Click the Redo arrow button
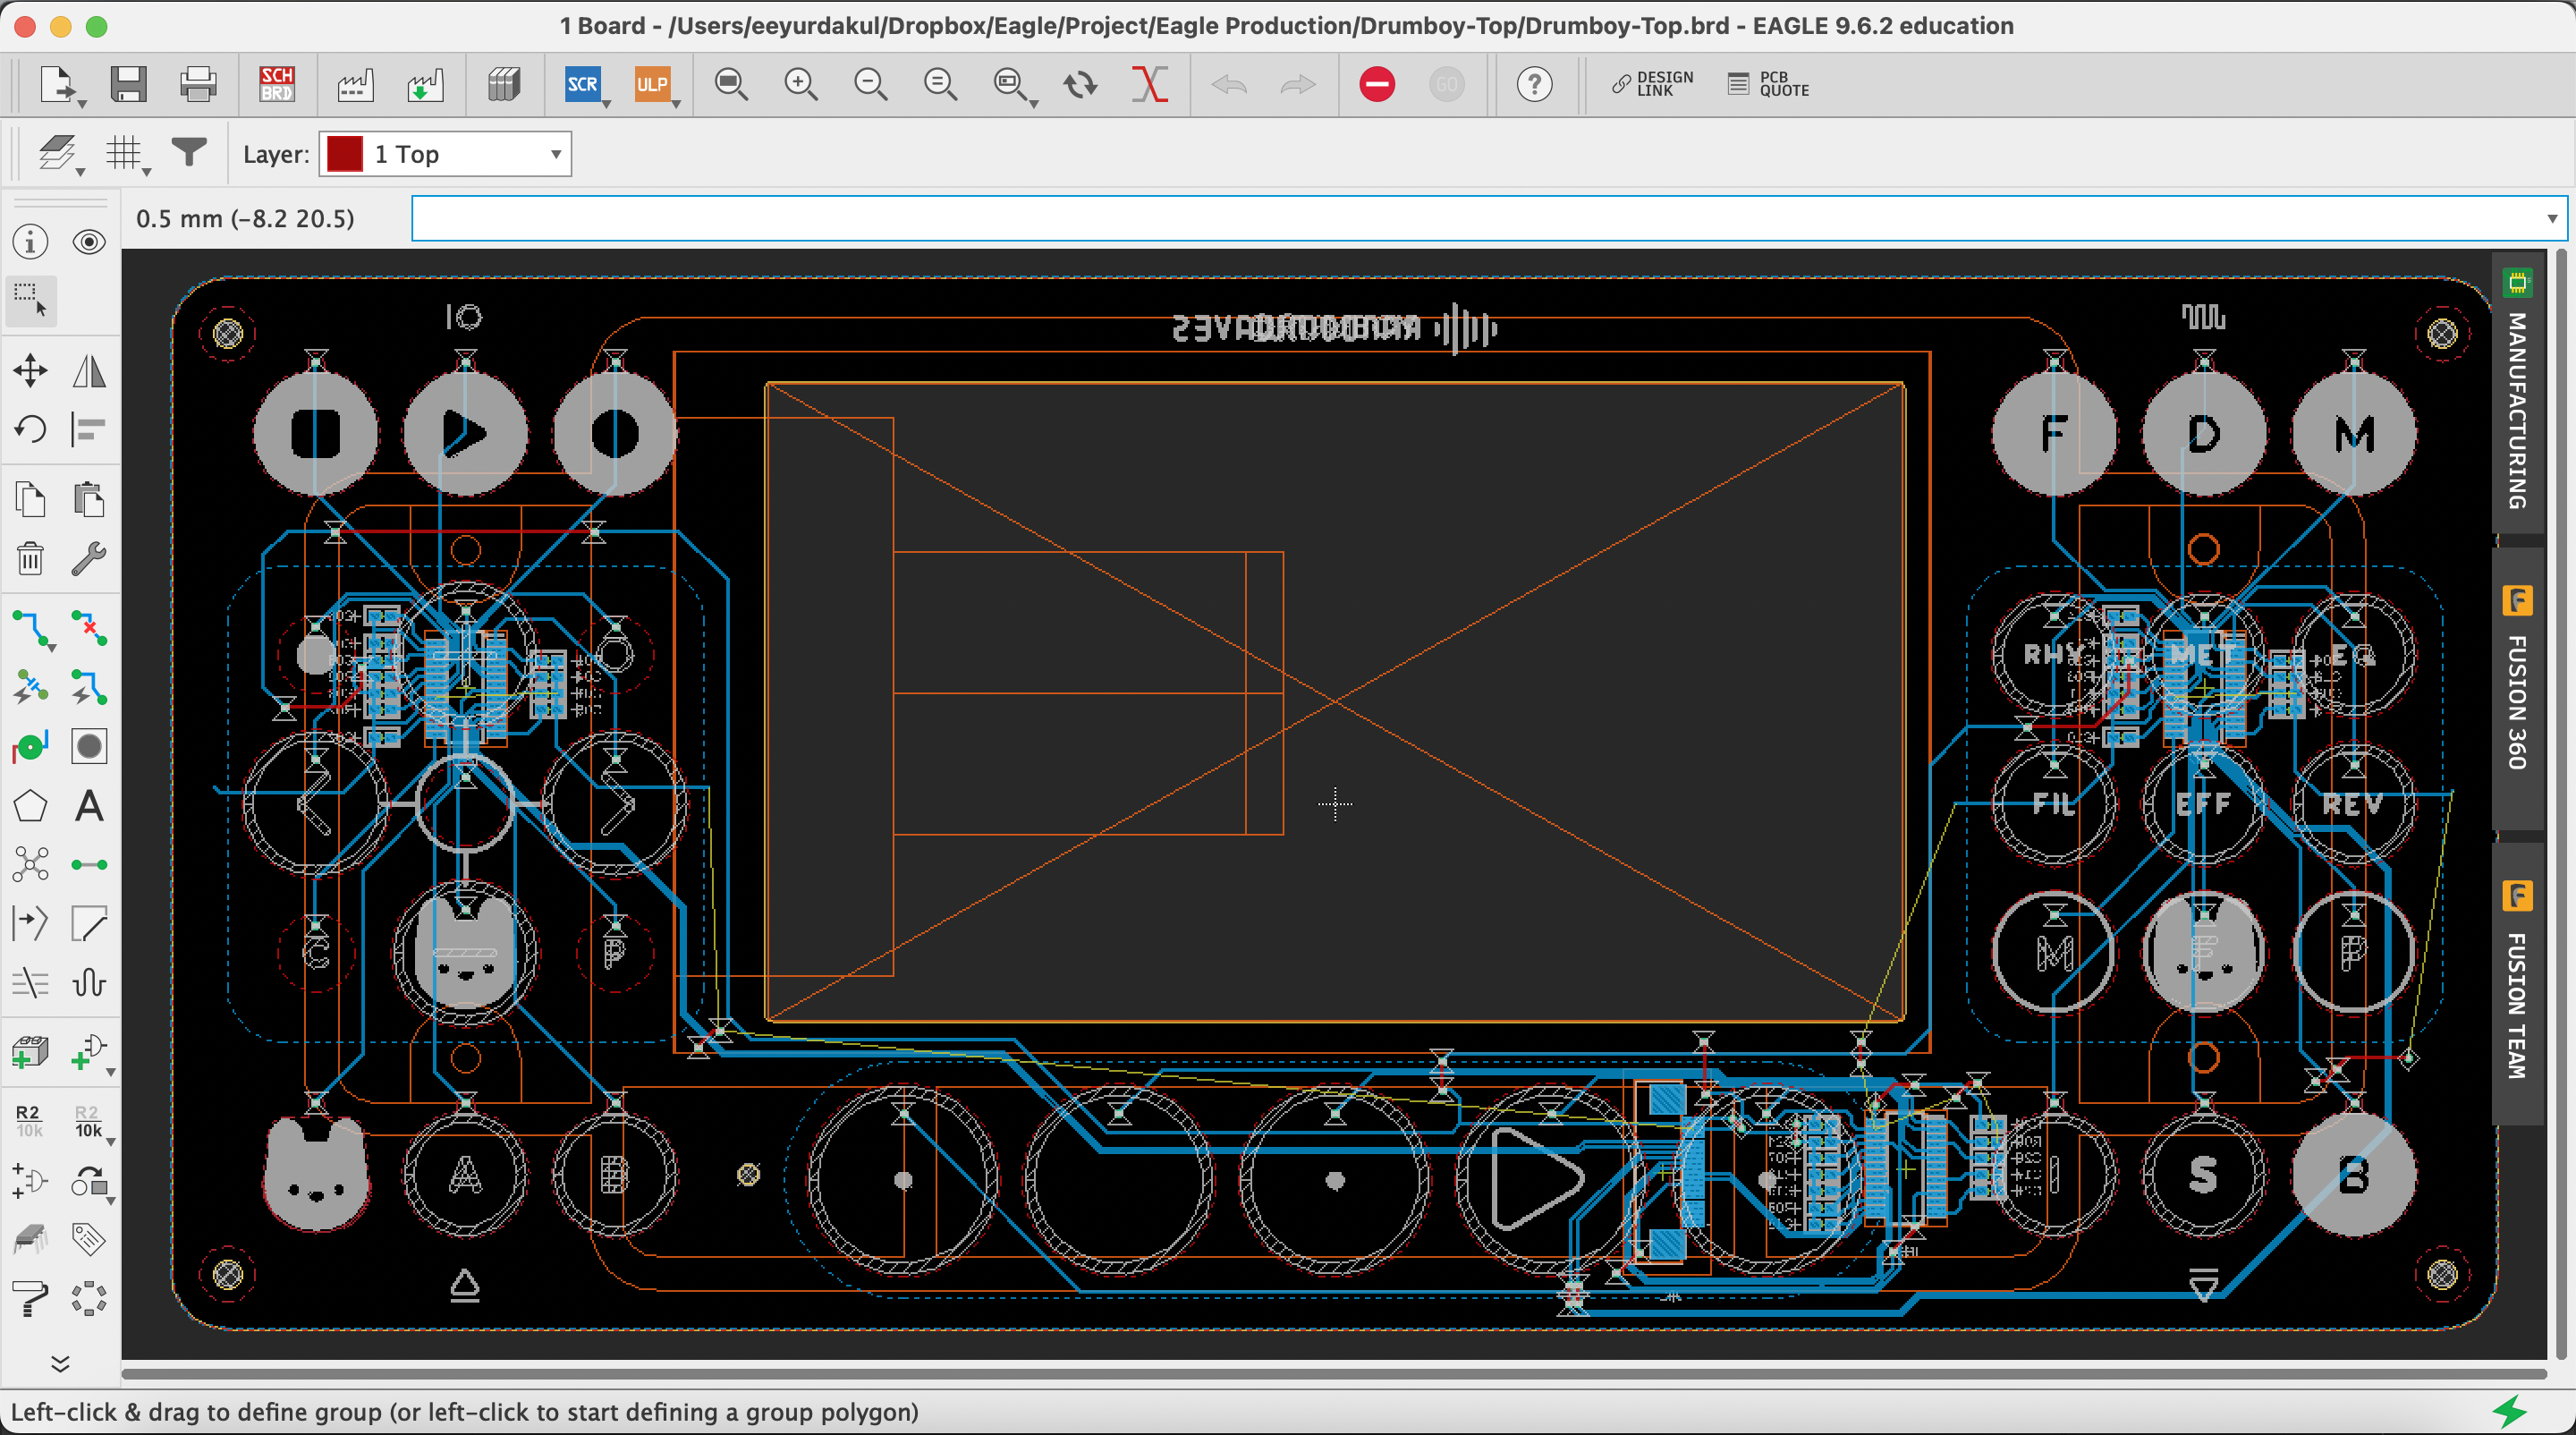Image resolution: width=2576 pixels, height=1435 pixels. click(x=1298, y=85)
